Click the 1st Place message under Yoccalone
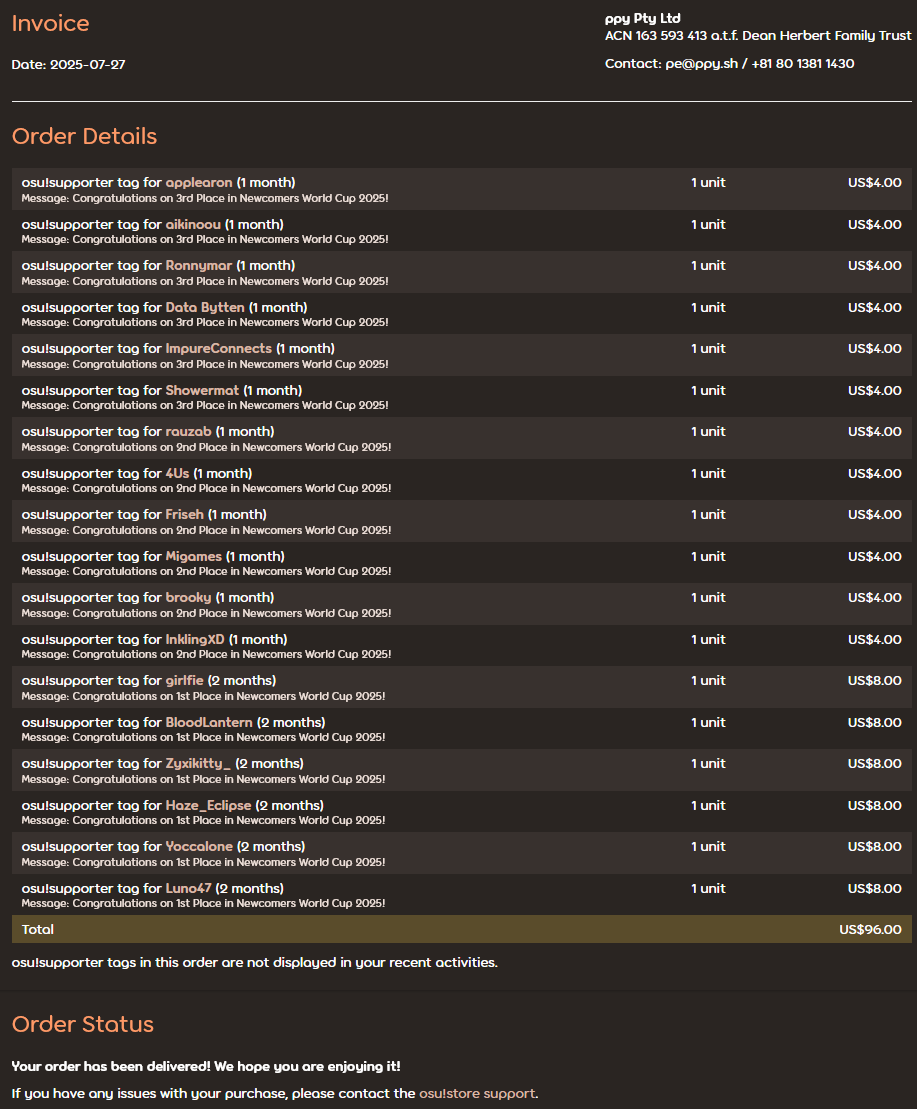Viewport: 917px width, 1109px height. pos(204,862)
